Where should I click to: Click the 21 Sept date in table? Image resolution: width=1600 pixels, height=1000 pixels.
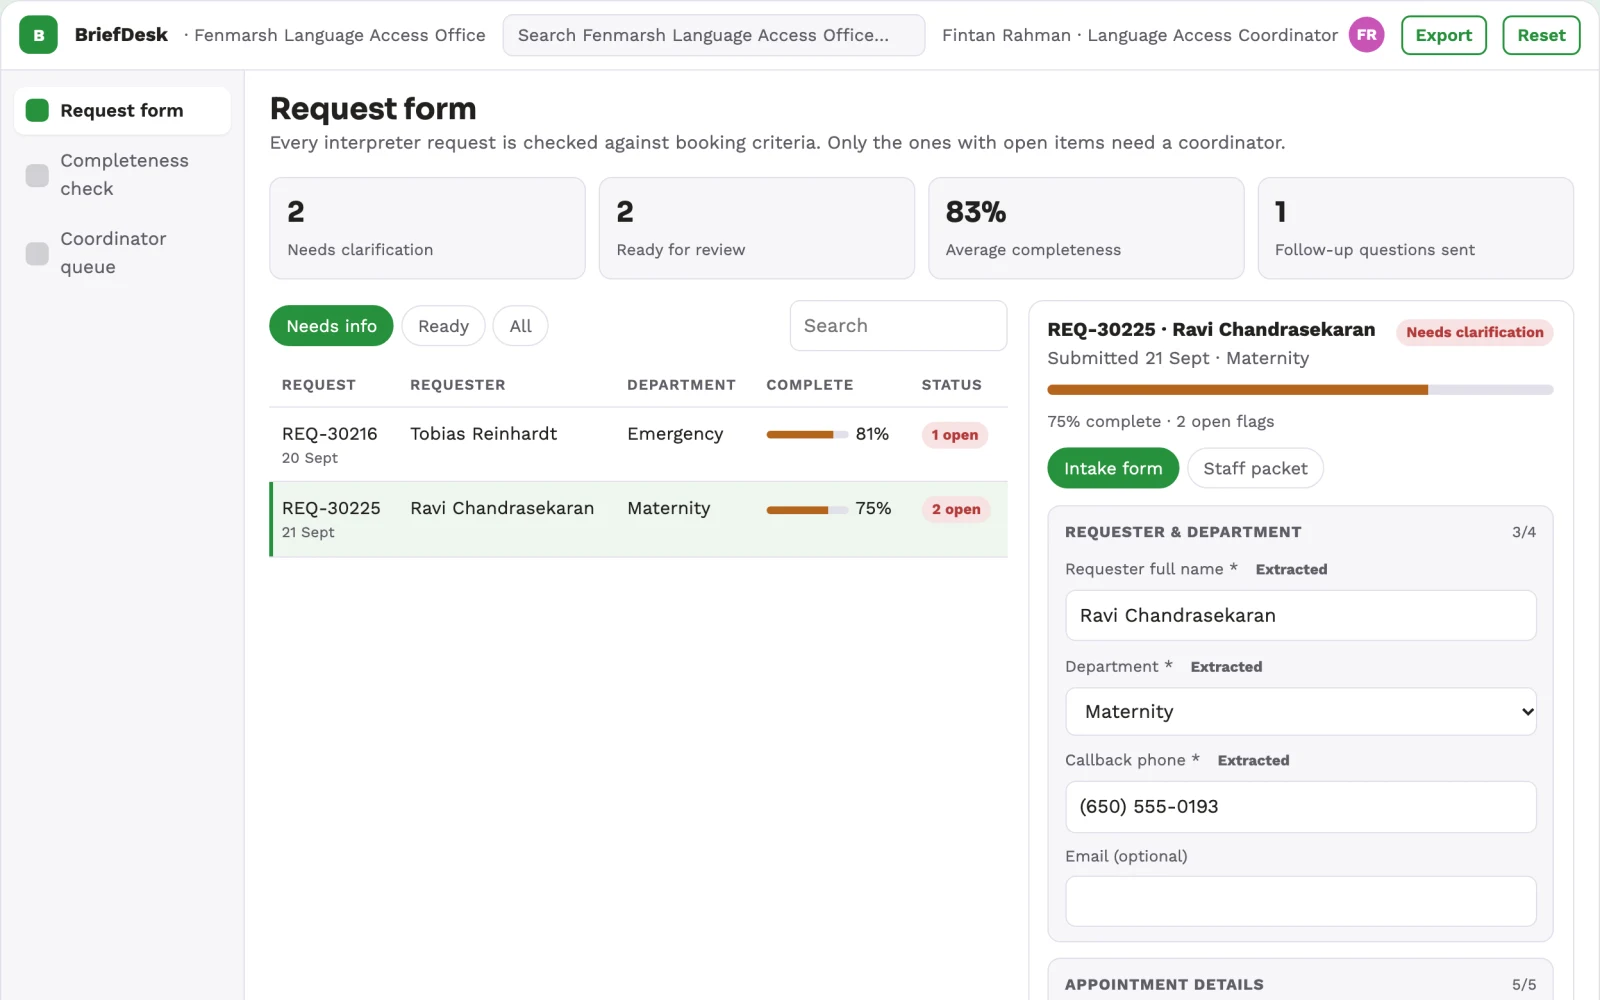pos(308,532)
